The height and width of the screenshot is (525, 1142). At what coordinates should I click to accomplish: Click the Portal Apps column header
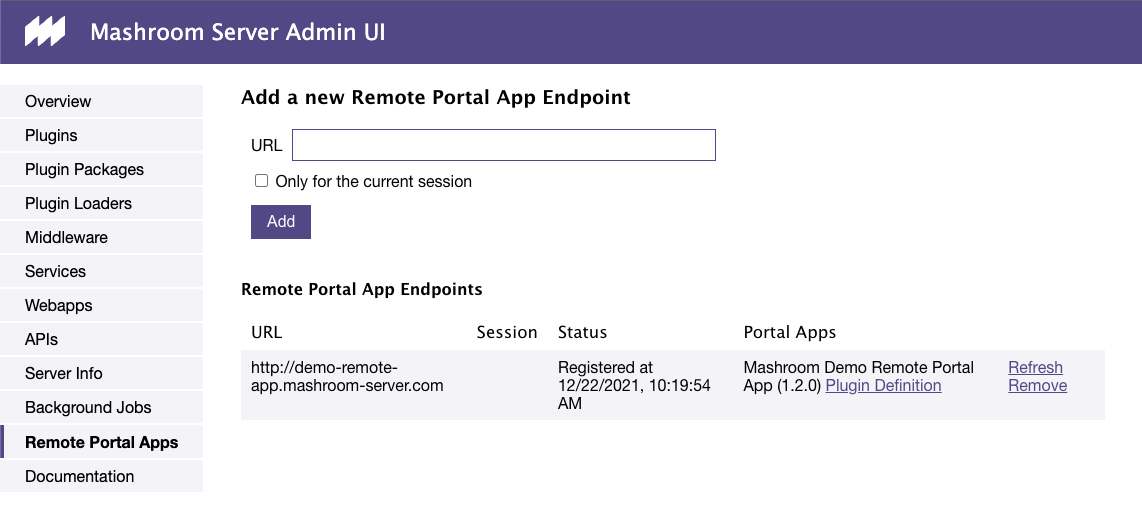(789, 333)
